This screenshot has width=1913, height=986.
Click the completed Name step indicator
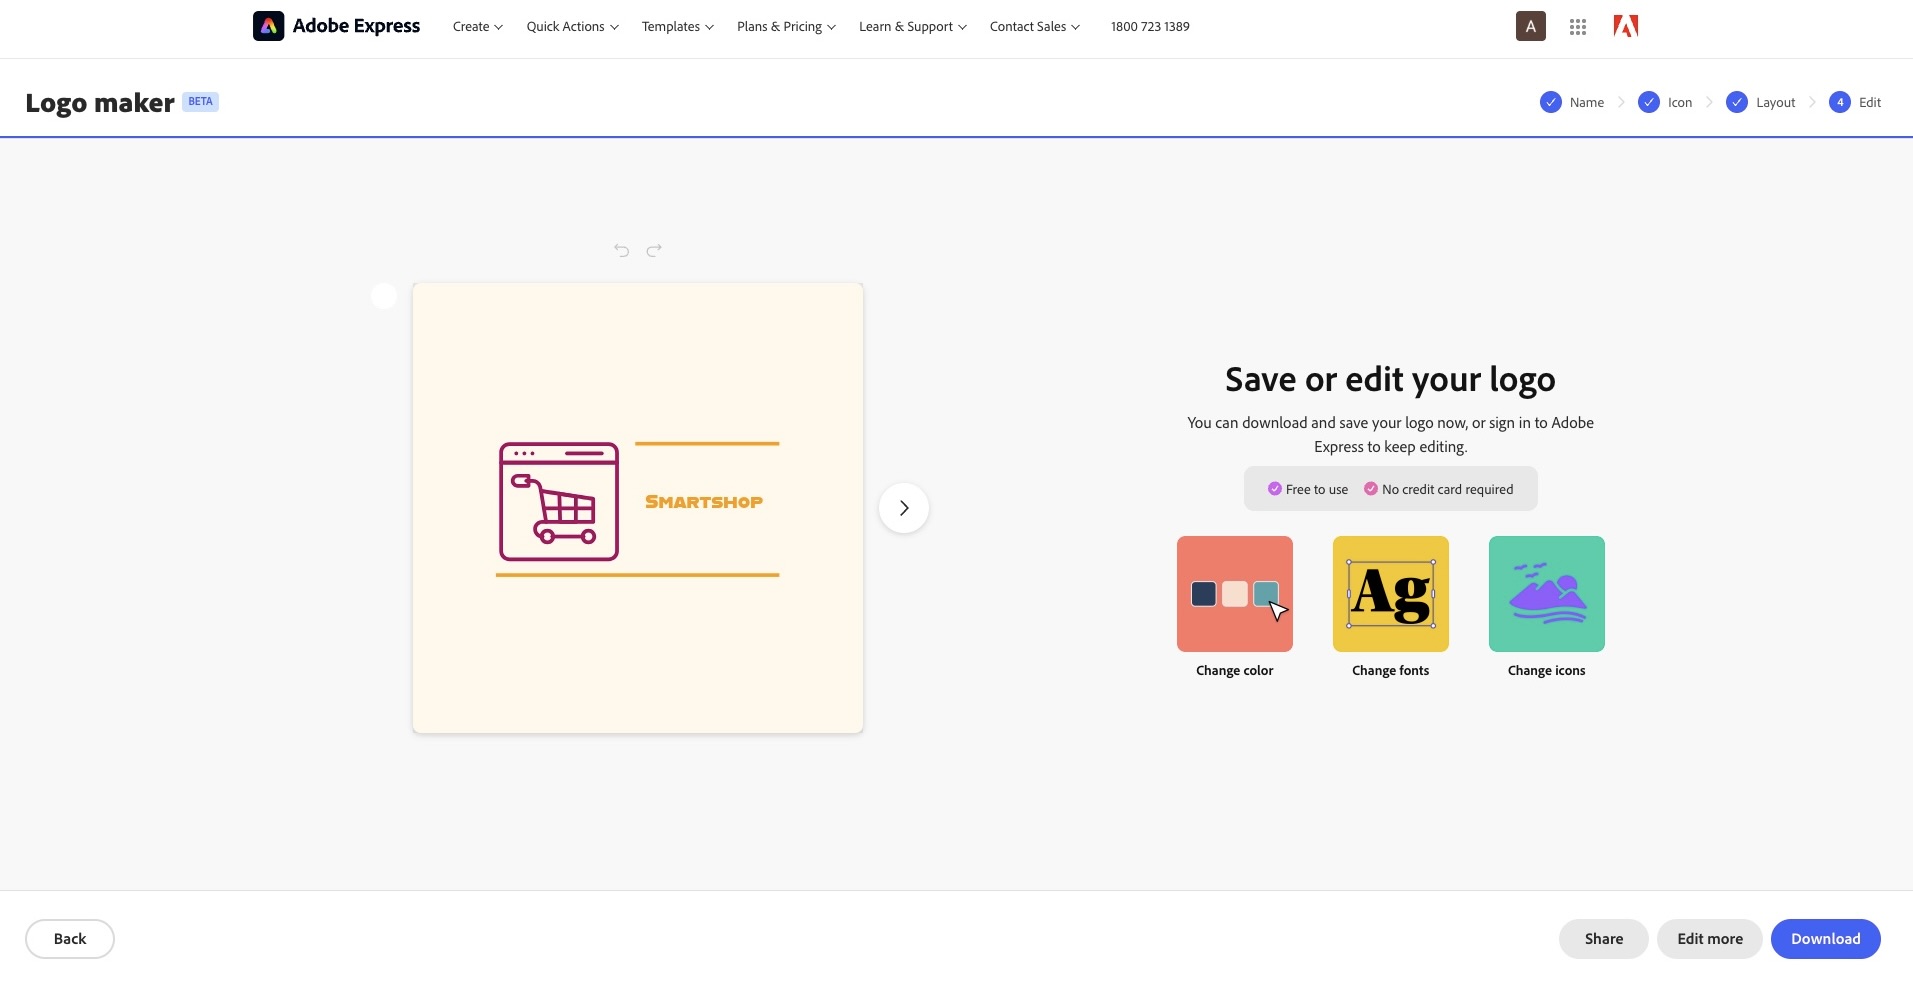tap(1550, 102)
